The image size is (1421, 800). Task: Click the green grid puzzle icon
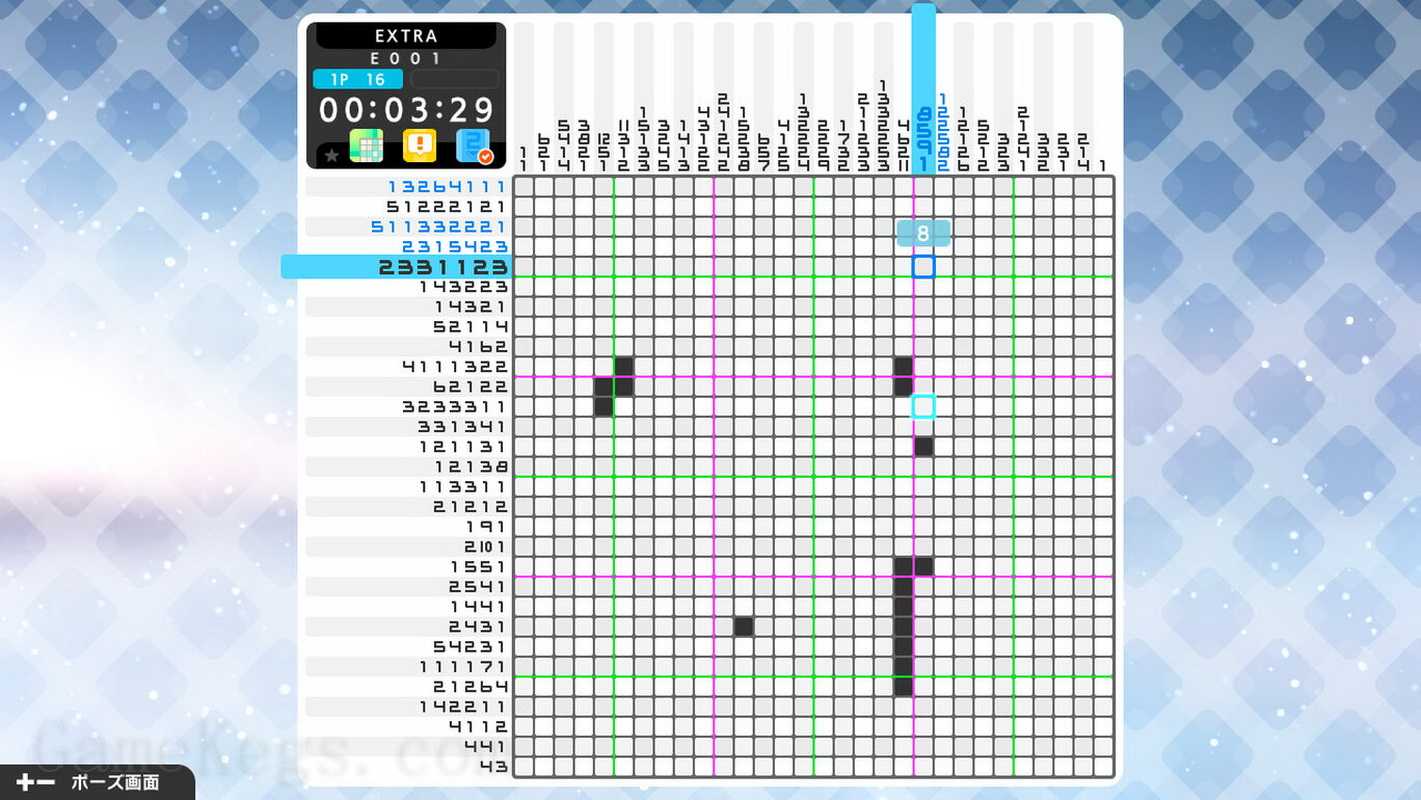point(366,146)
